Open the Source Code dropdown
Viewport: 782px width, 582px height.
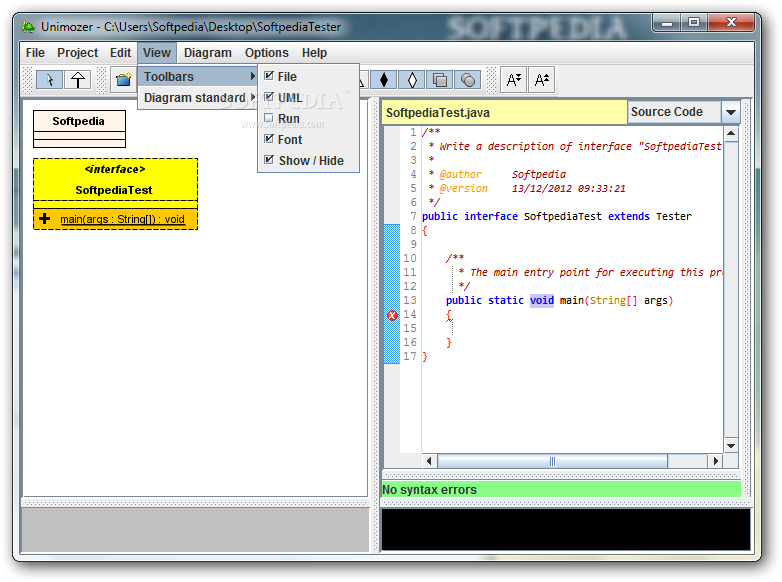point(731,112)
